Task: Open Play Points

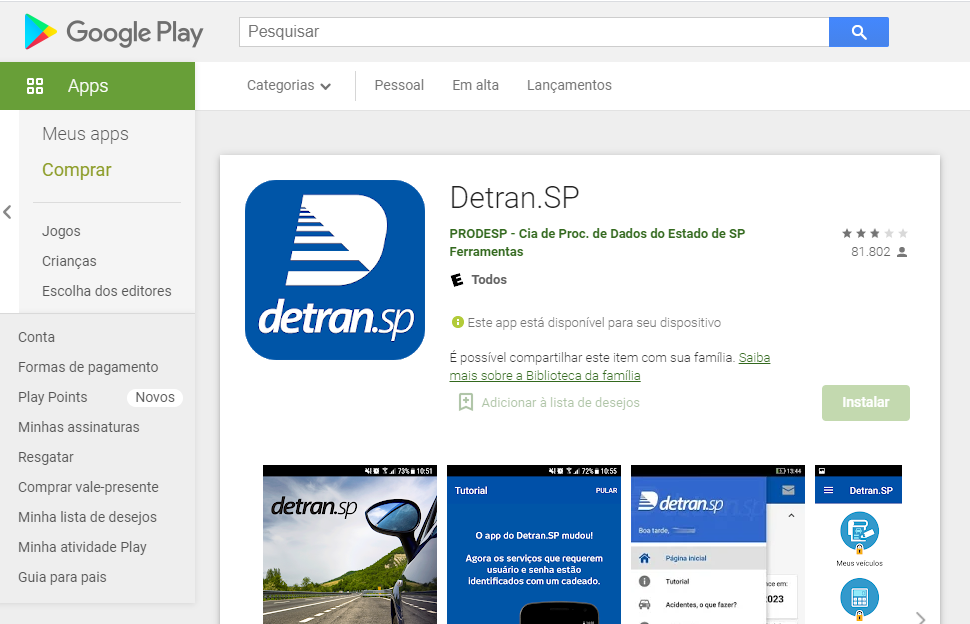Action: 53,397
